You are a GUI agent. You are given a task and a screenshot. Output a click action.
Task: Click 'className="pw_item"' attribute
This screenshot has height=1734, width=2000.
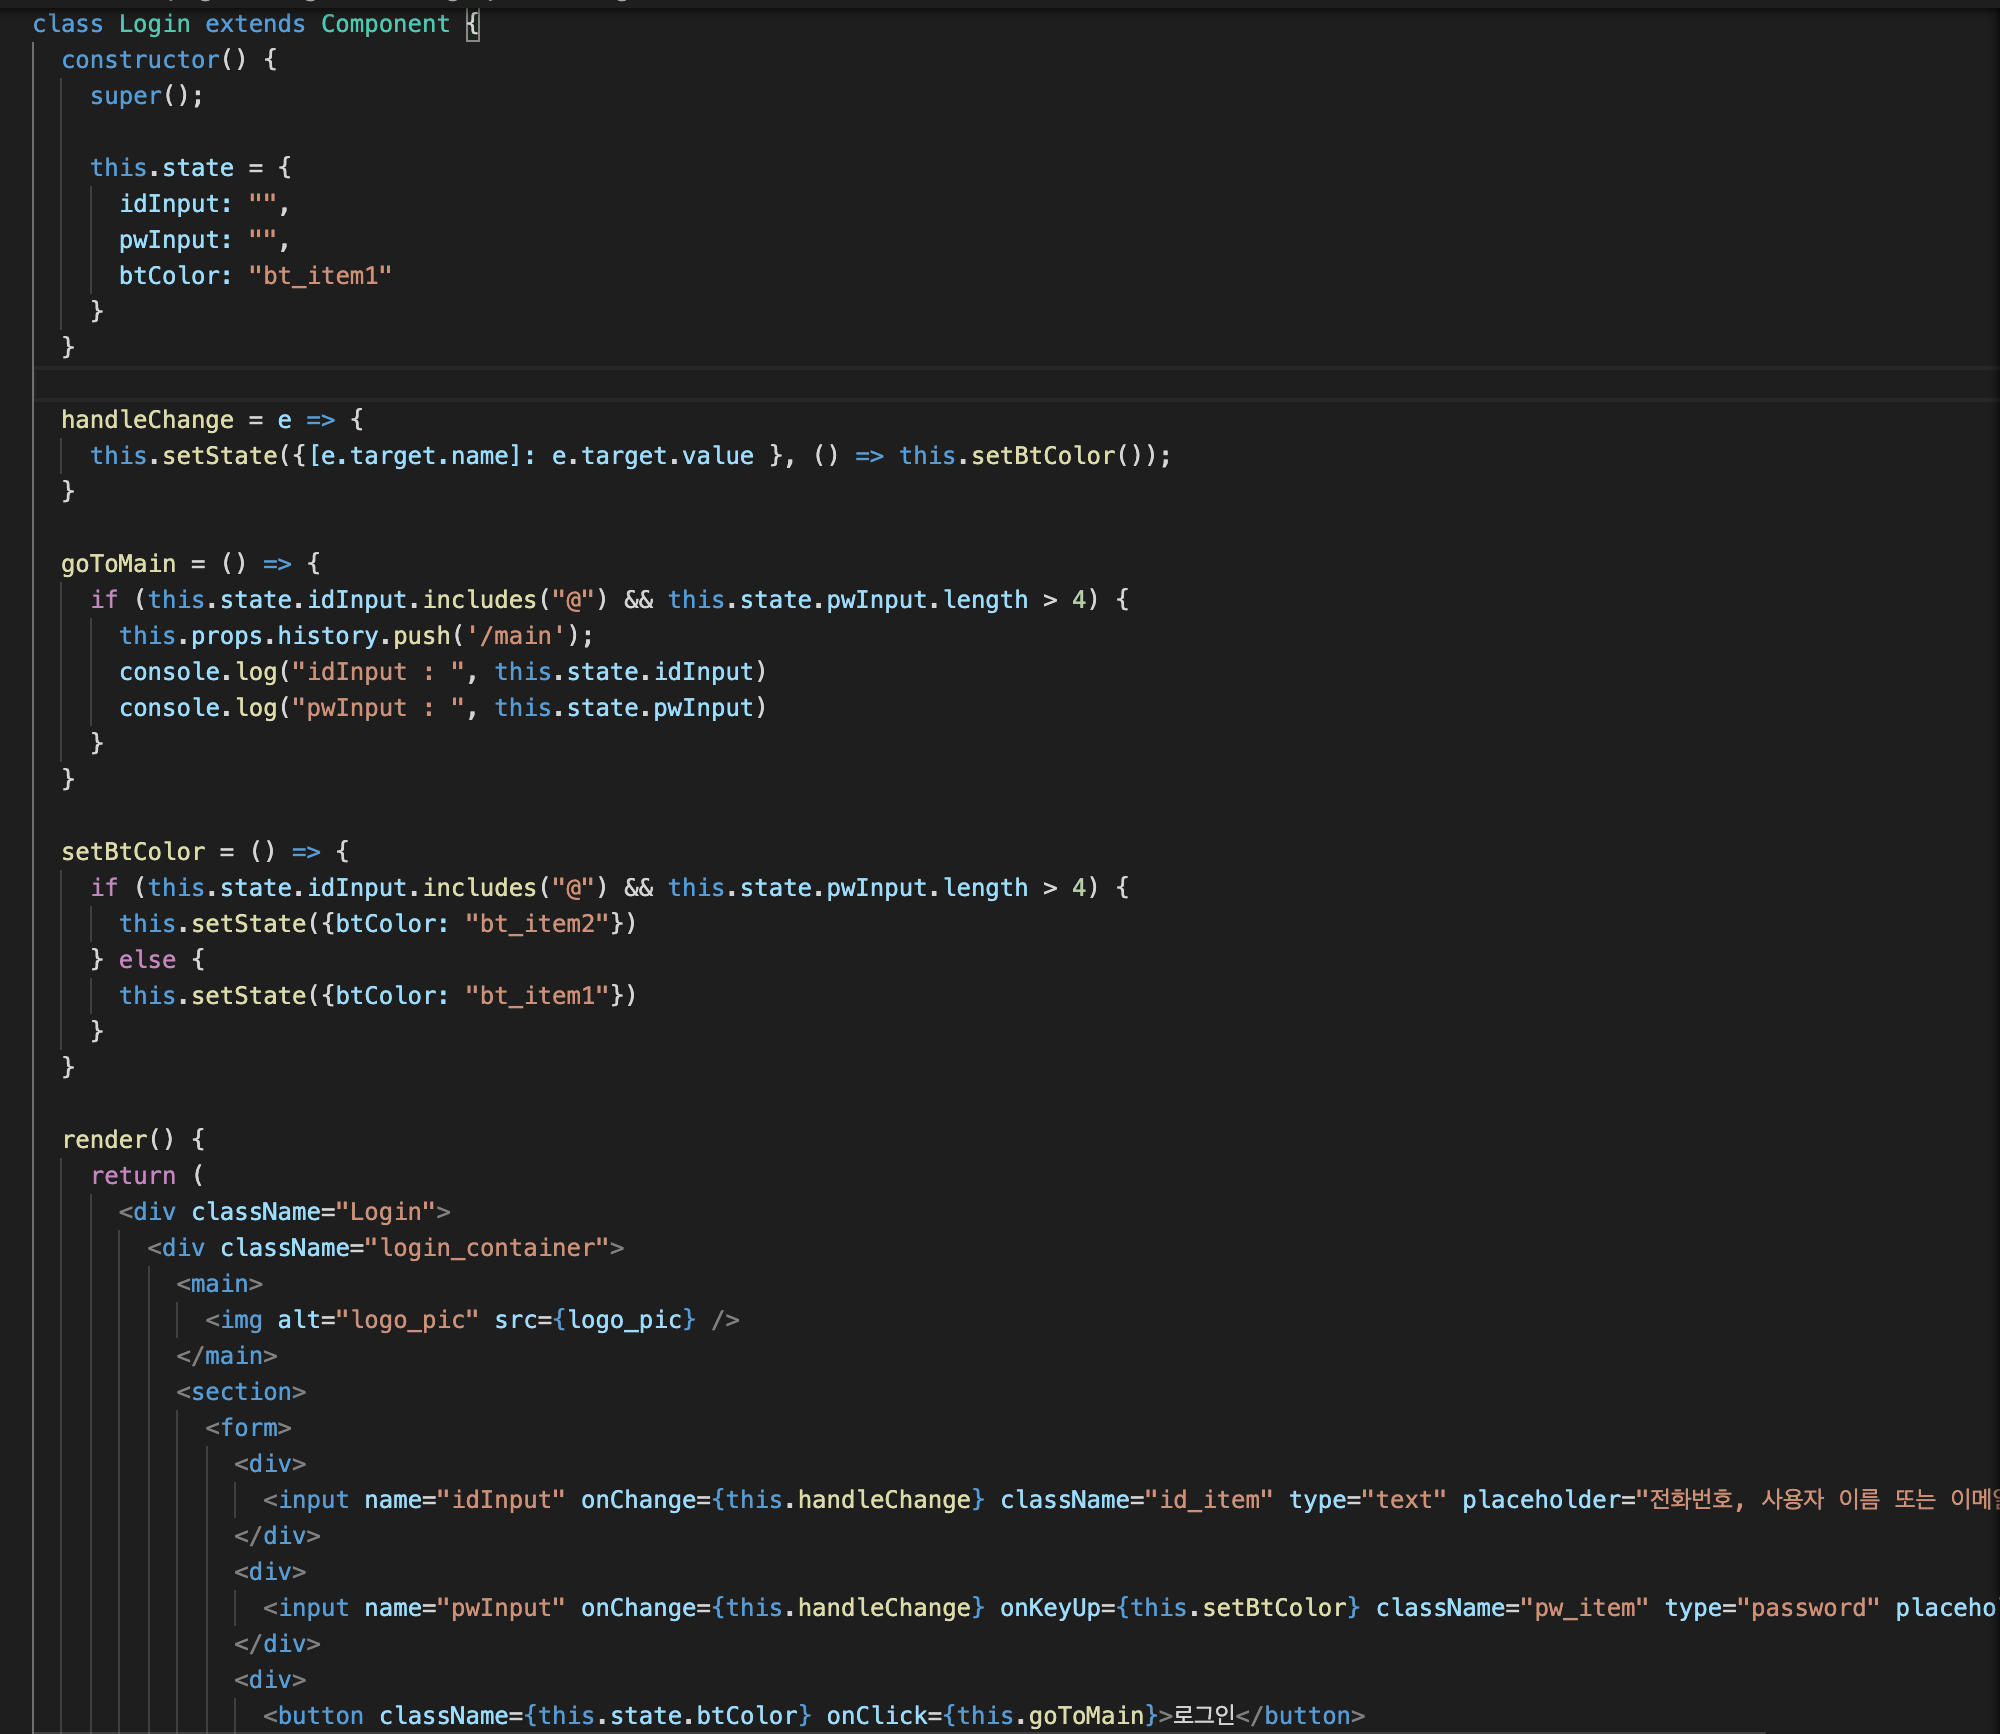(1512, 1608)
